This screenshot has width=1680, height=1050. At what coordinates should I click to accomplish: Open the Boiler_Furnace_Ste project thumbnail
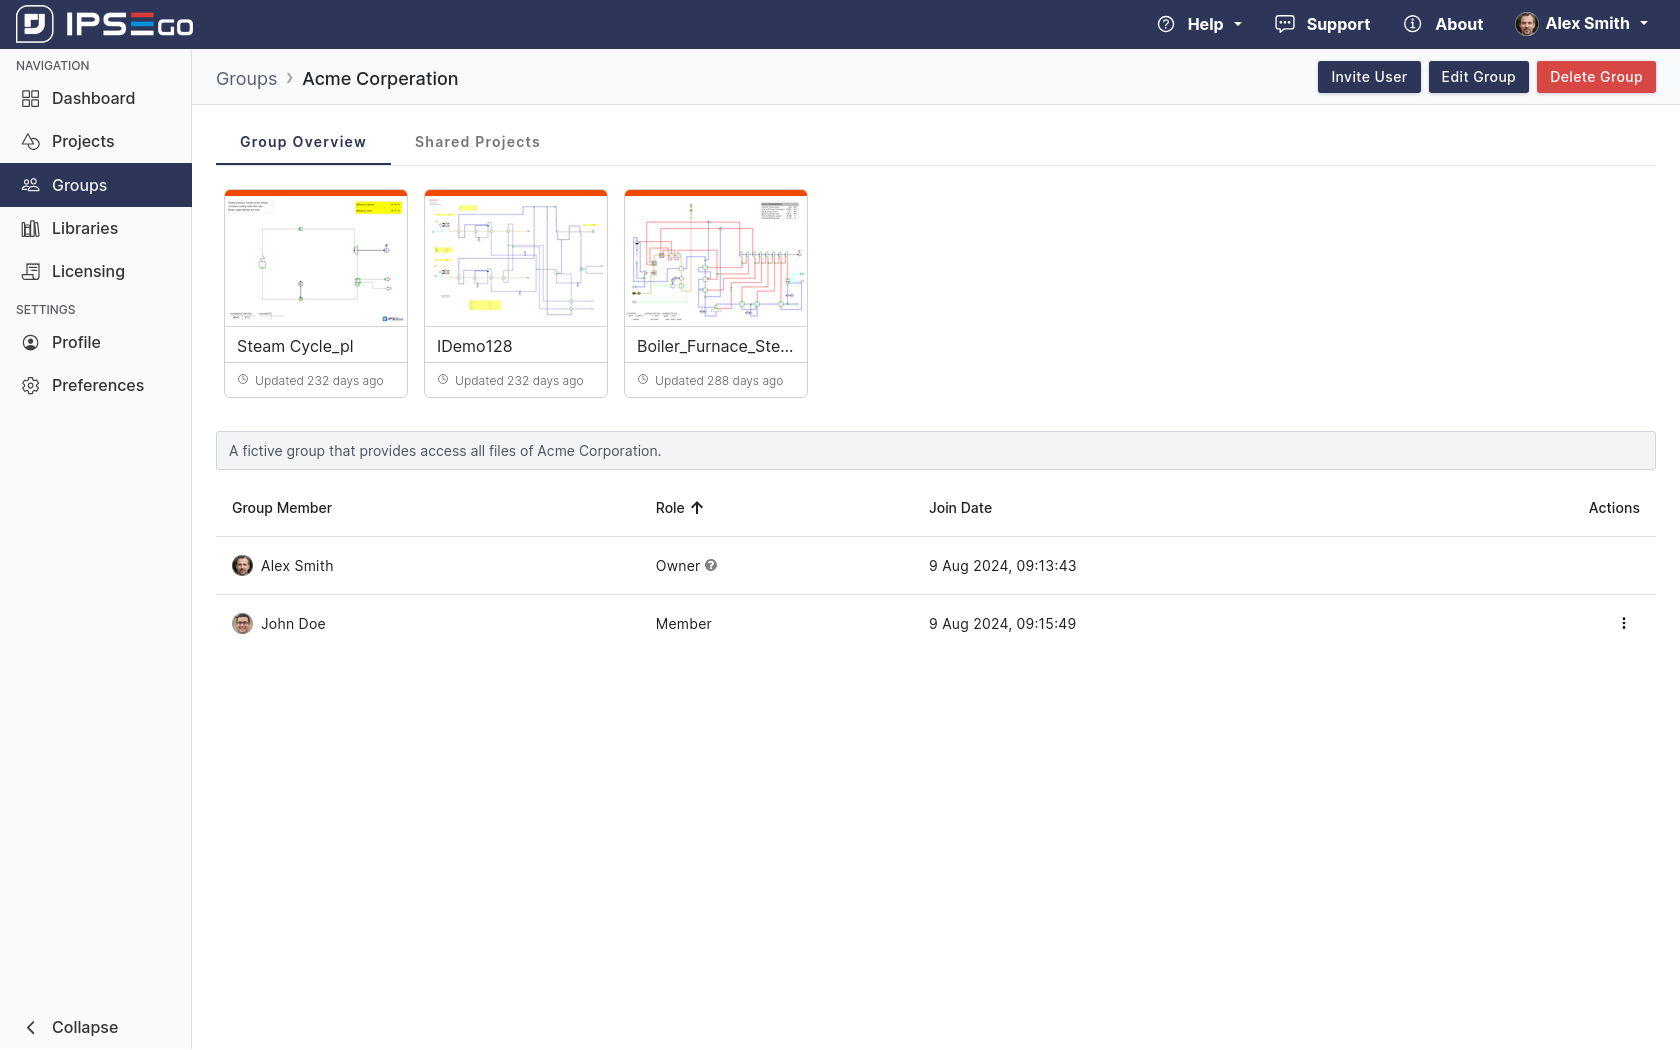pos(716,260)
